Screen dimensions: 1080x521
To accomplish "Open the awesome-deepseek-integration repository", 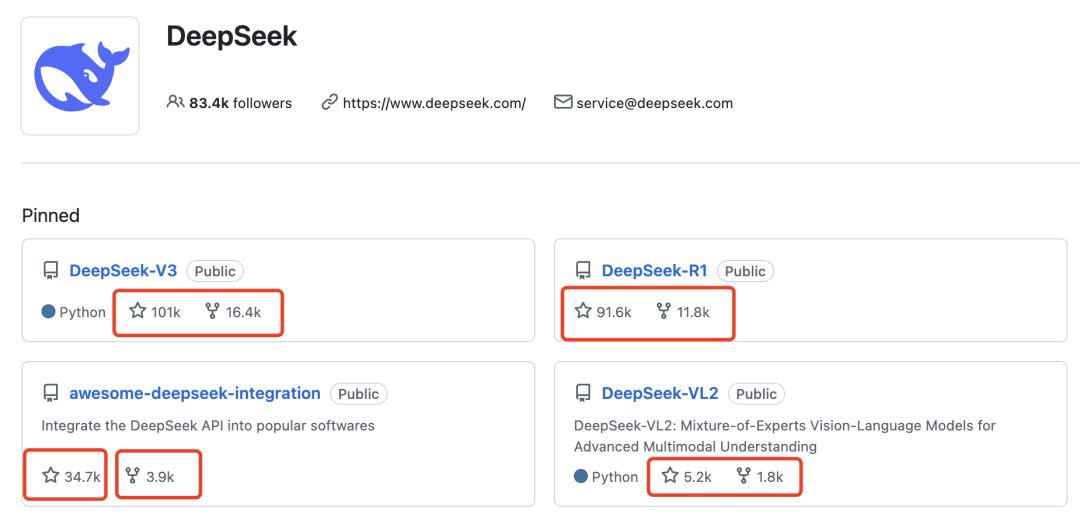I will click(x=194, y=394).
